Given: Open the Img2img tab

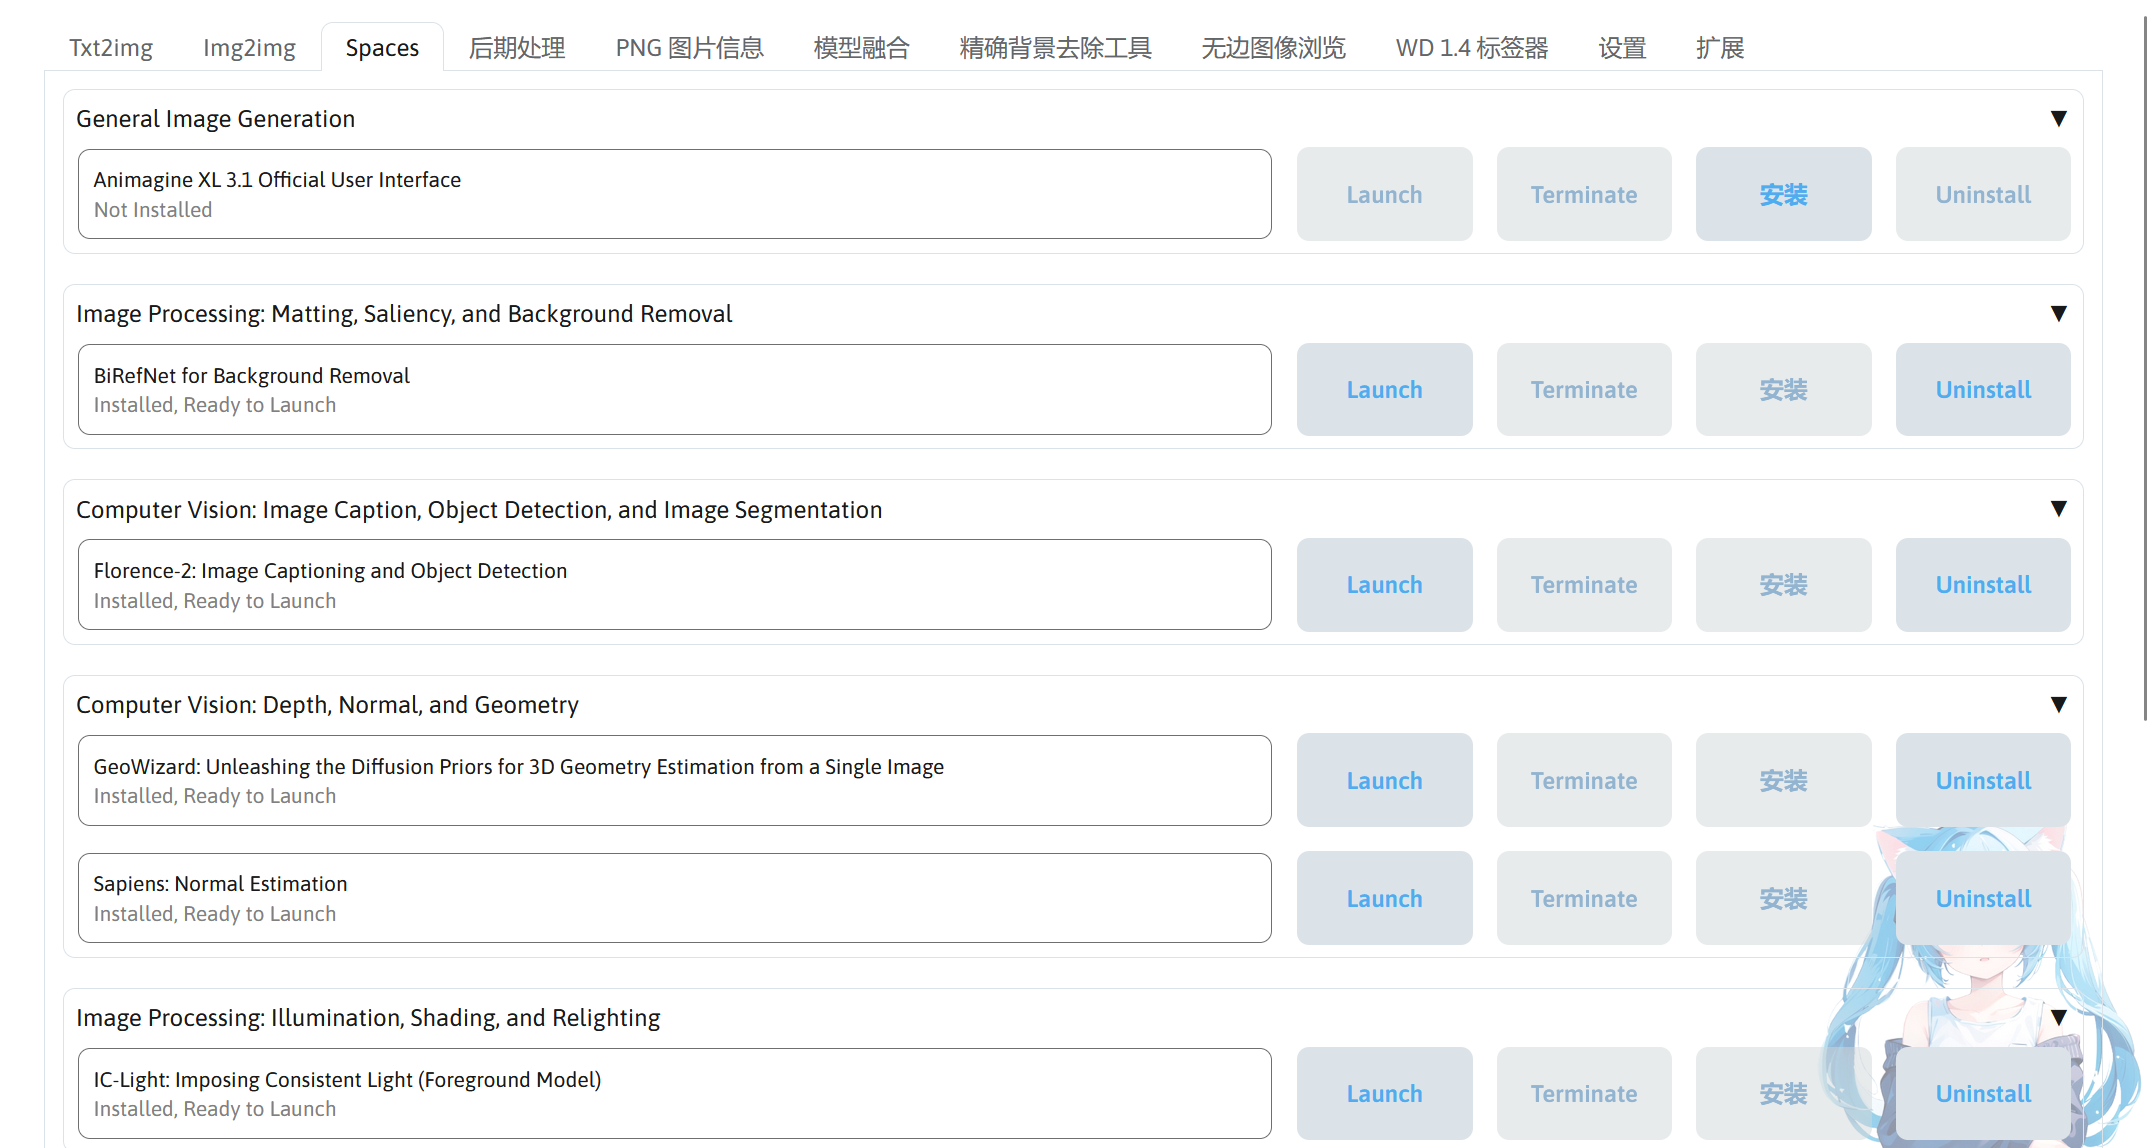Looking at the screenshot, I should (249, 48).
